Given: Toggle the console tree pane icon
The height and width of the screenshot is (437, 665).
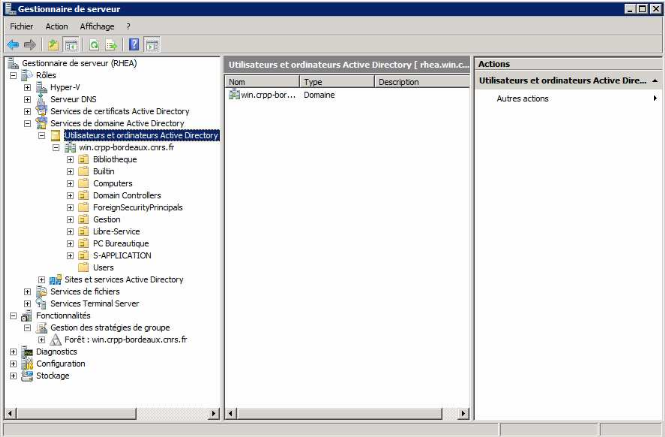Looking at the screenshot, I should [x=70, y=45].
